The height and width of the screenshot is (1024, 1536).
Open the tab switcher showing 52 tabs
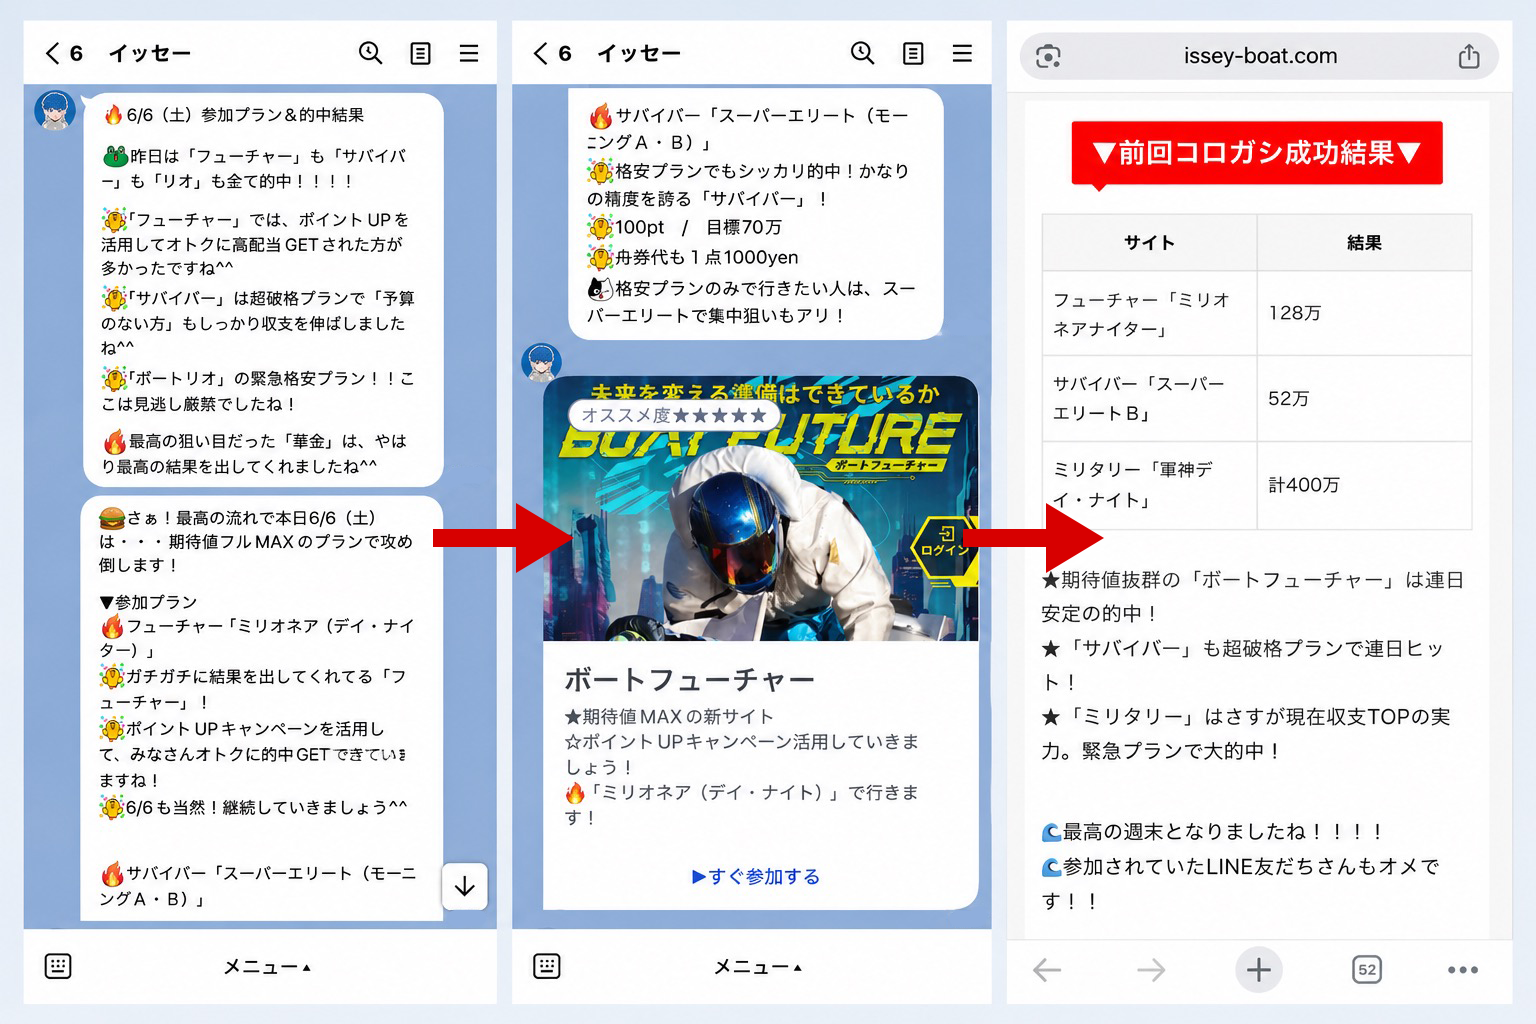coord(1367,969)
